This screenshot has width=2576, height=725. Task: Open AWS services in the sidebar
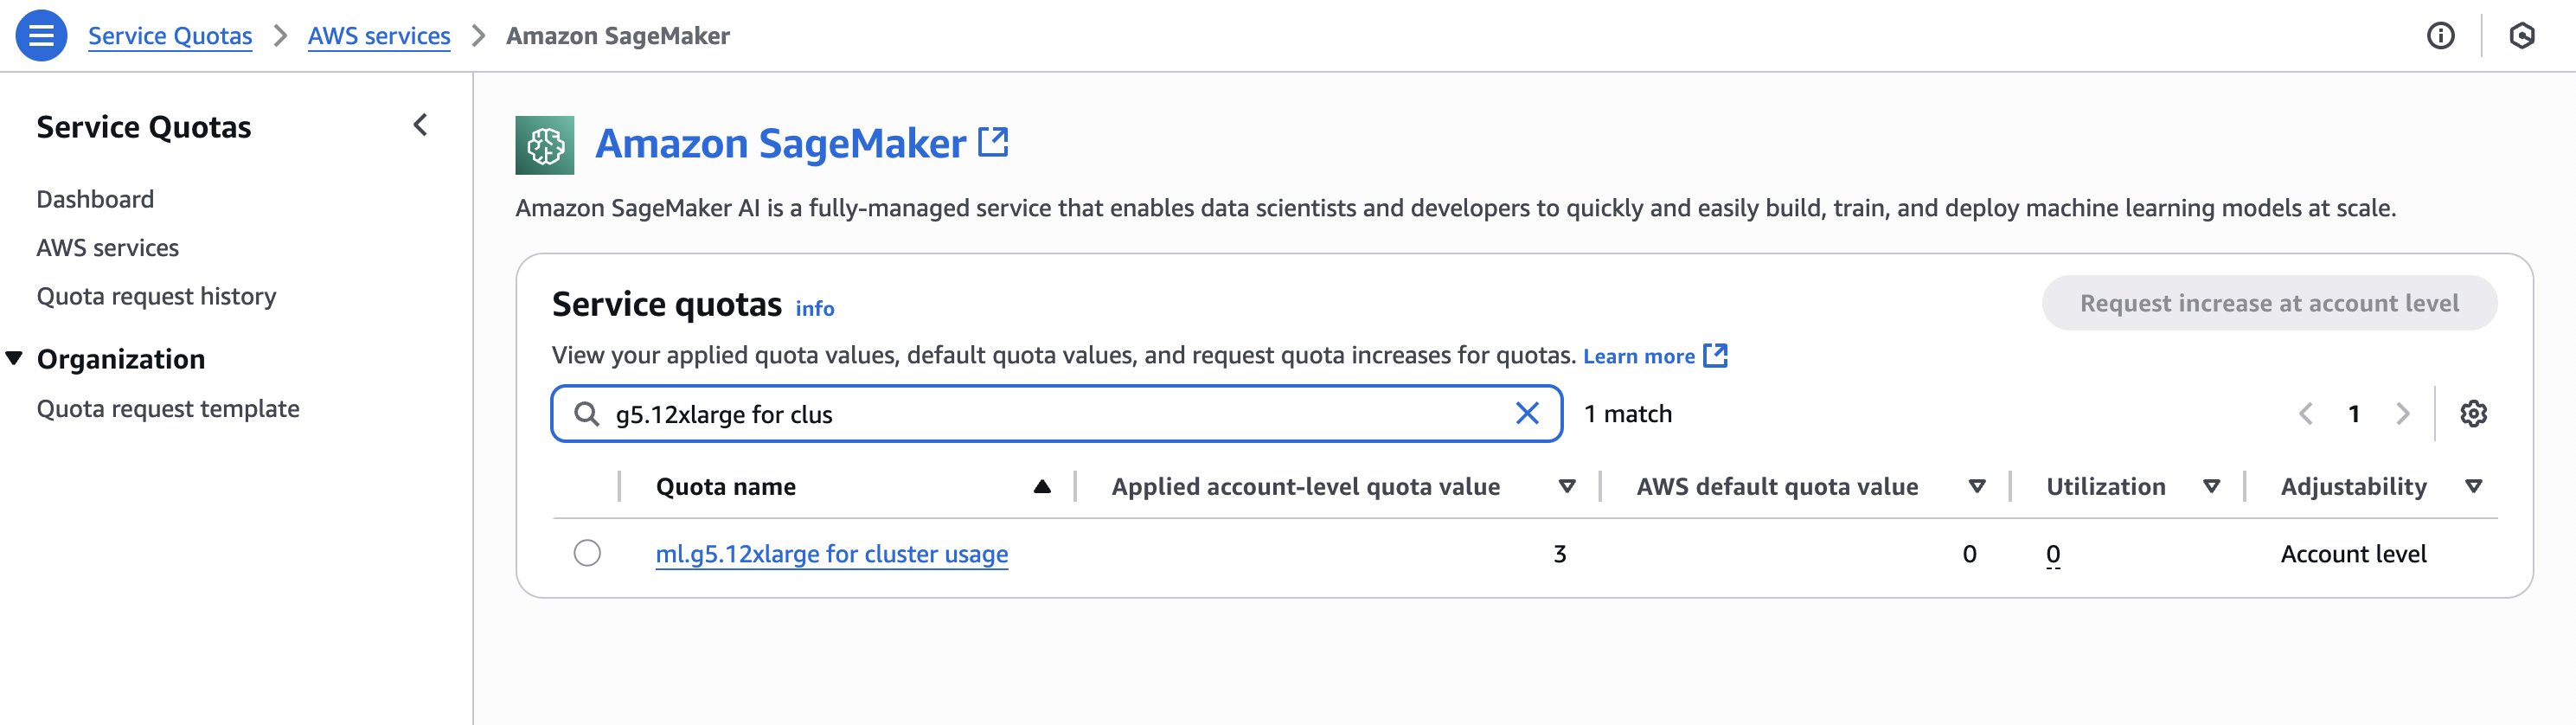108,248
